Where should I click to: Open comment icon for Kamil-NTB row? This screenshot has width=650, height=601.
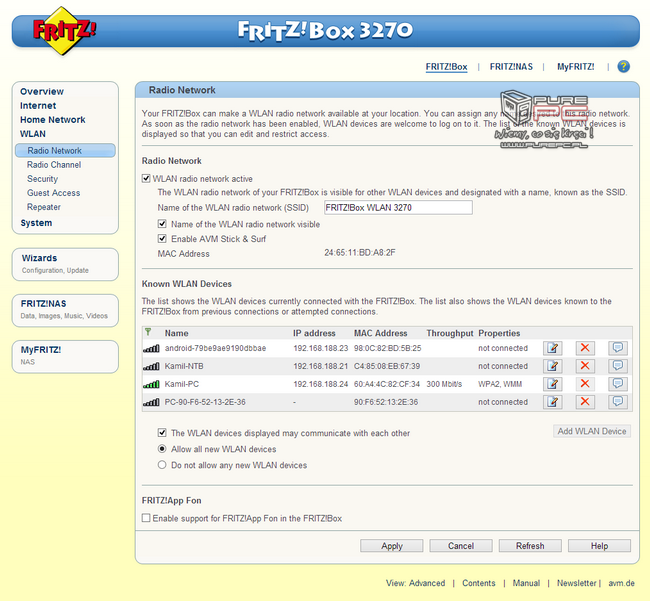(618, 366)
